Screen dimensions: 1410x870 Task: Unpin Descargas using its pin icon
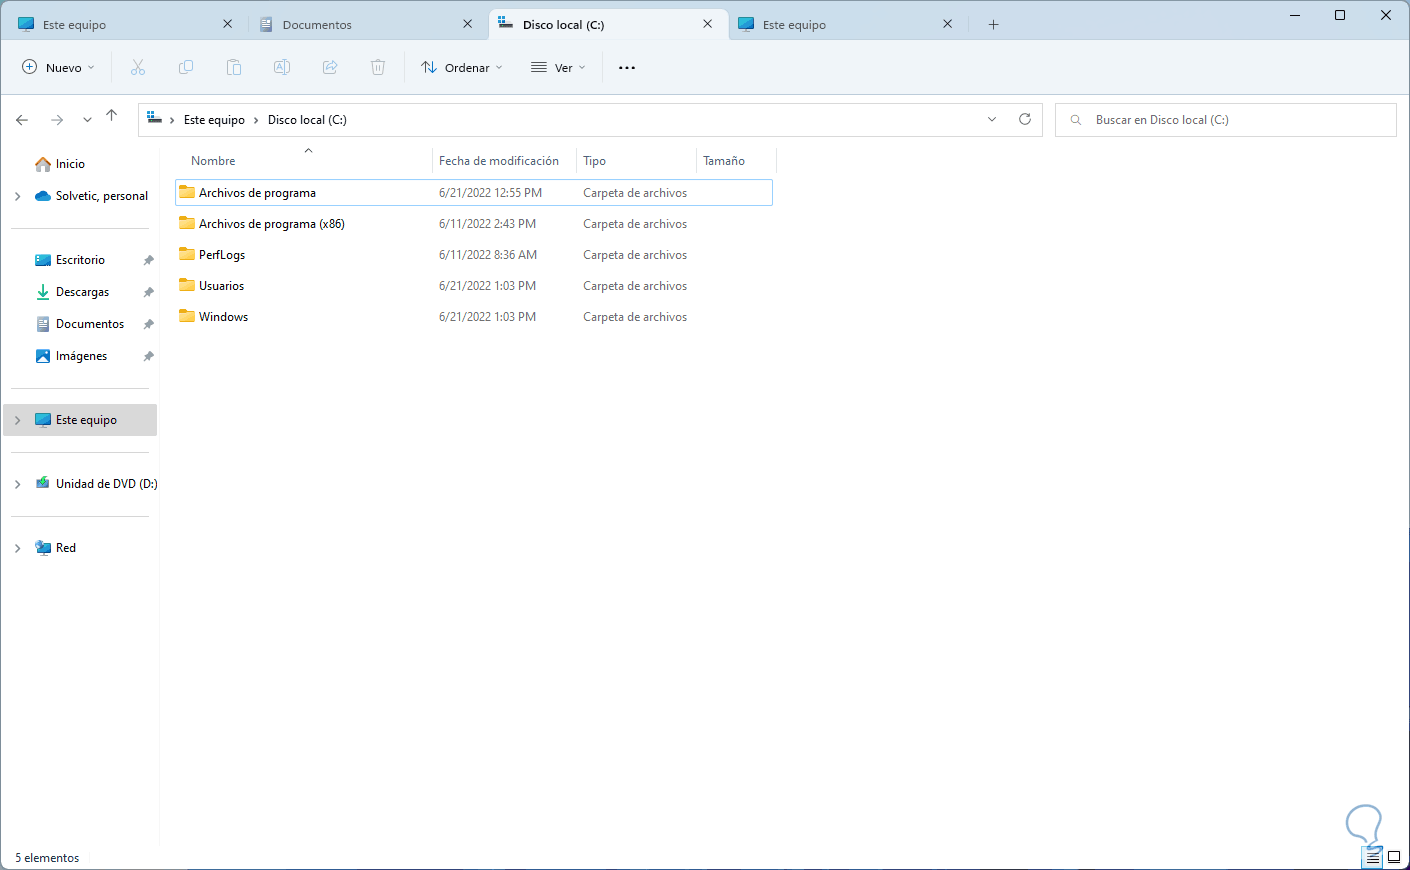[148, 292]
